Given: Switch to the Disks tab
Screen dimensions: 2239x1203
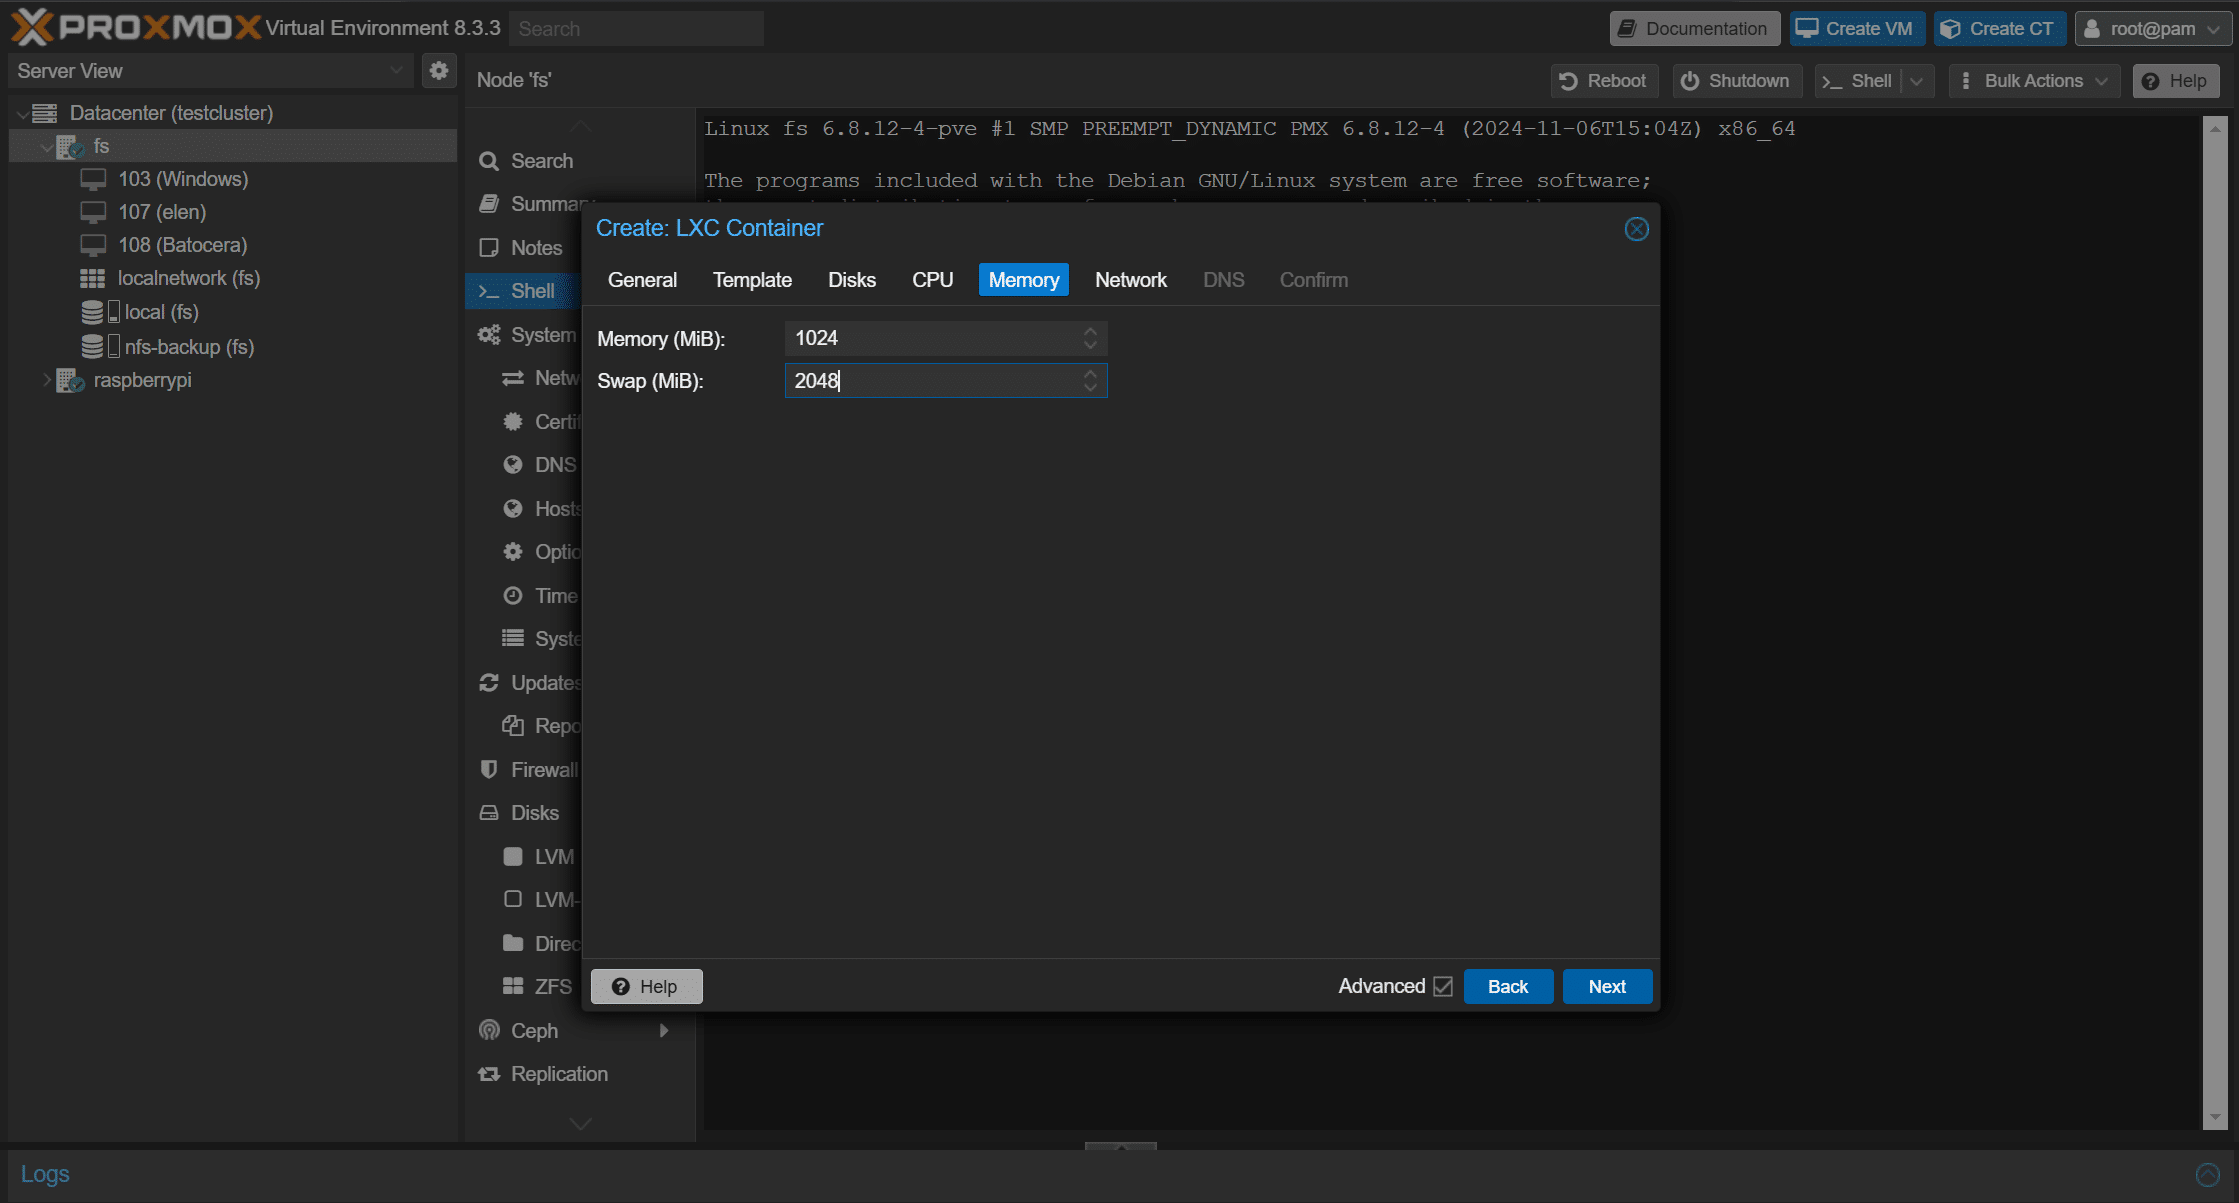Looking at the screenshot, I should coord(852,280).
